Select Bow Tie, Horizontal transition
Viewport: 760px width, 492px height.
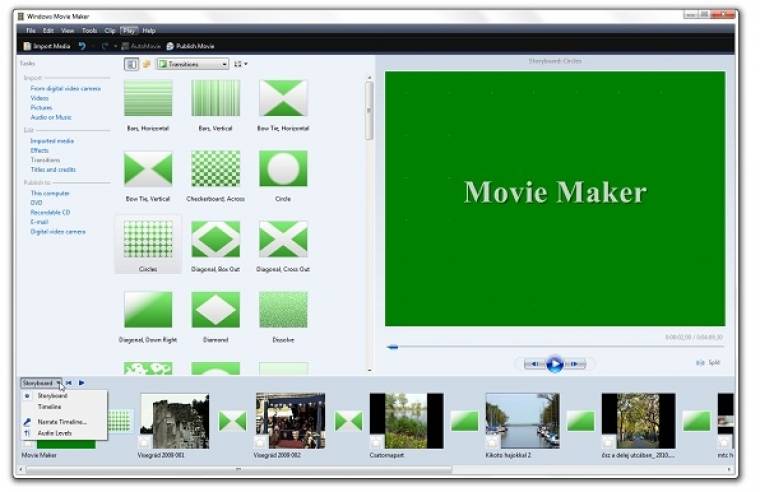pyautogui.click(x=283, y=106)
